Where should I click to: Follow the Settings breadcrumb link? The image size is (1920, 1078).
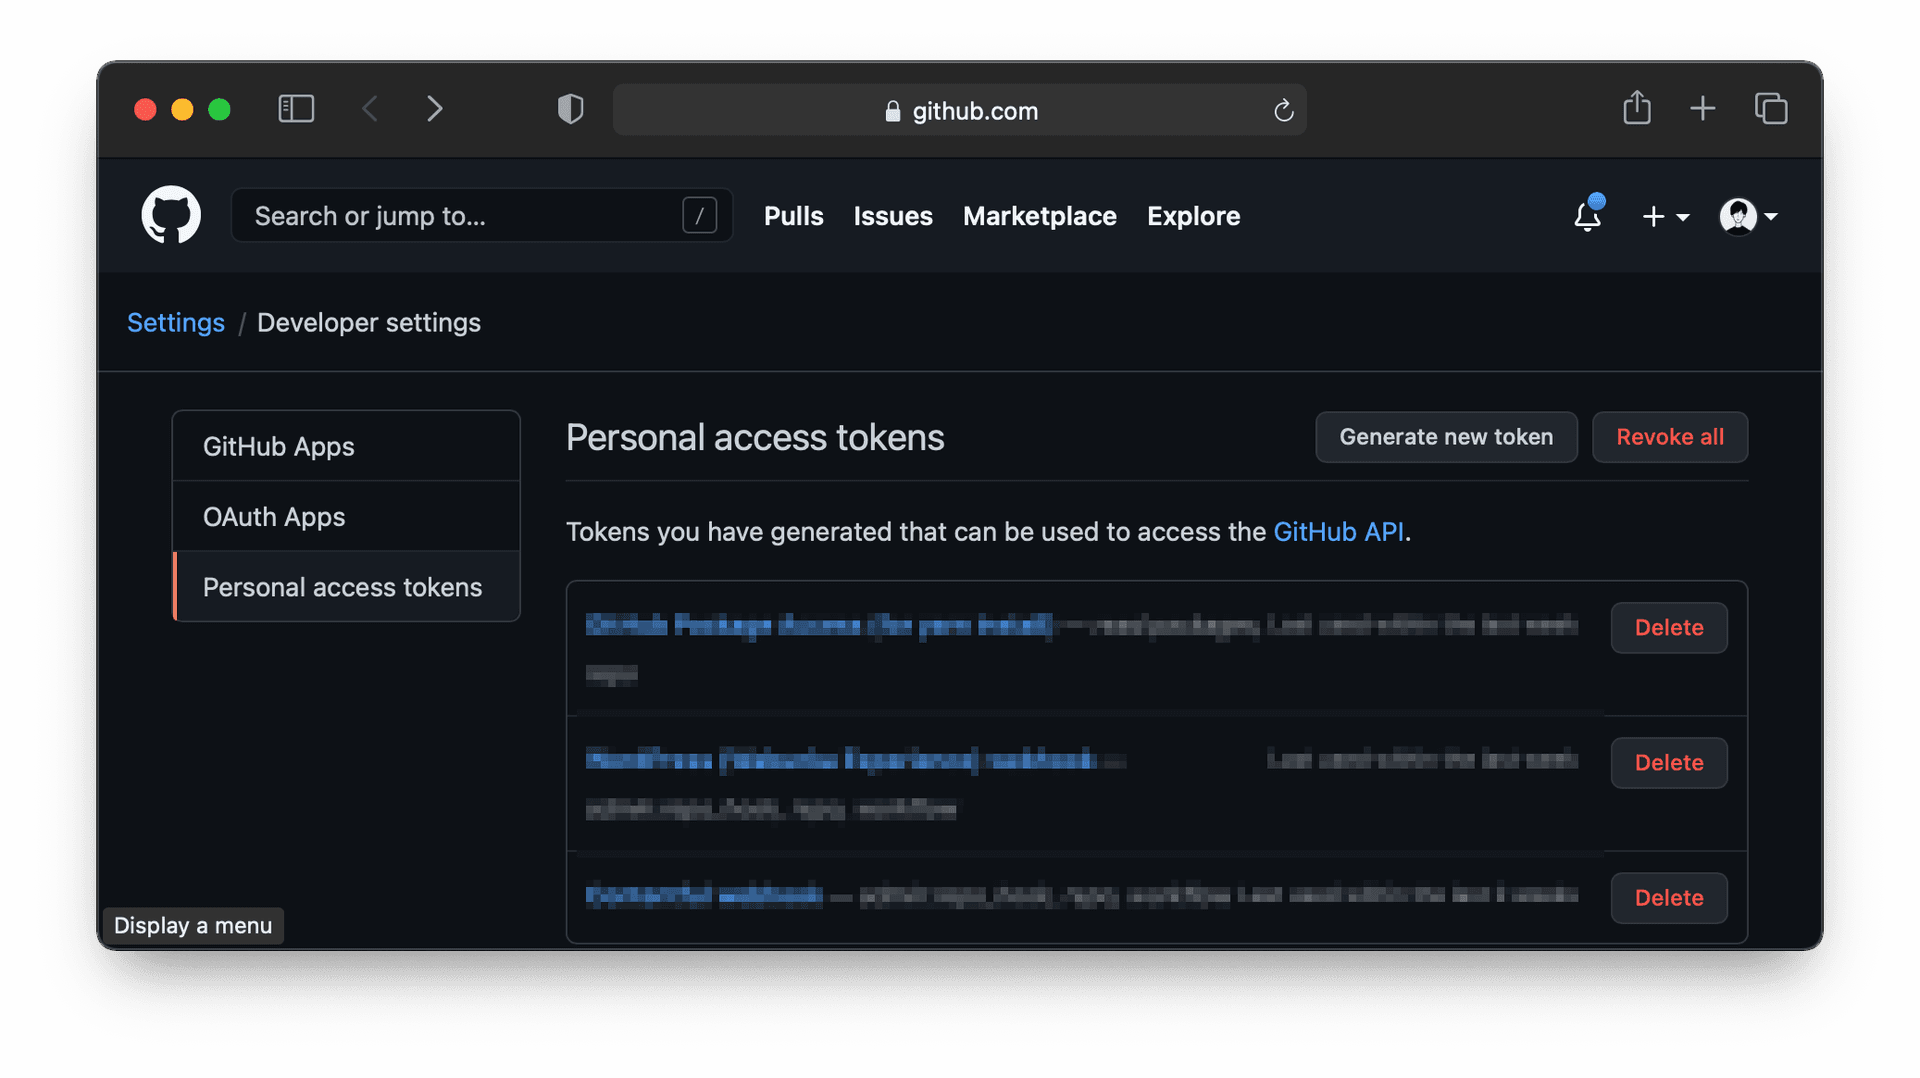(176, 322)
